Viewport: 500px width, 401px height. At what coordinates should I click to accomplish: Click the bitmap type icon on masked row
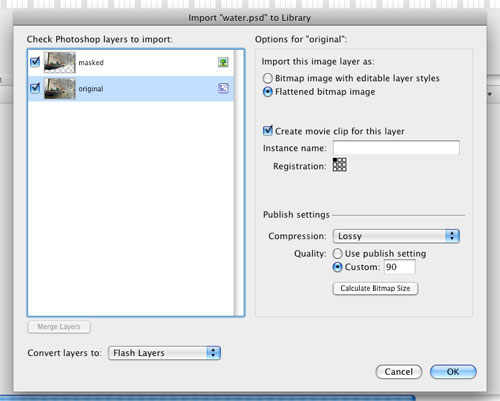223,62
